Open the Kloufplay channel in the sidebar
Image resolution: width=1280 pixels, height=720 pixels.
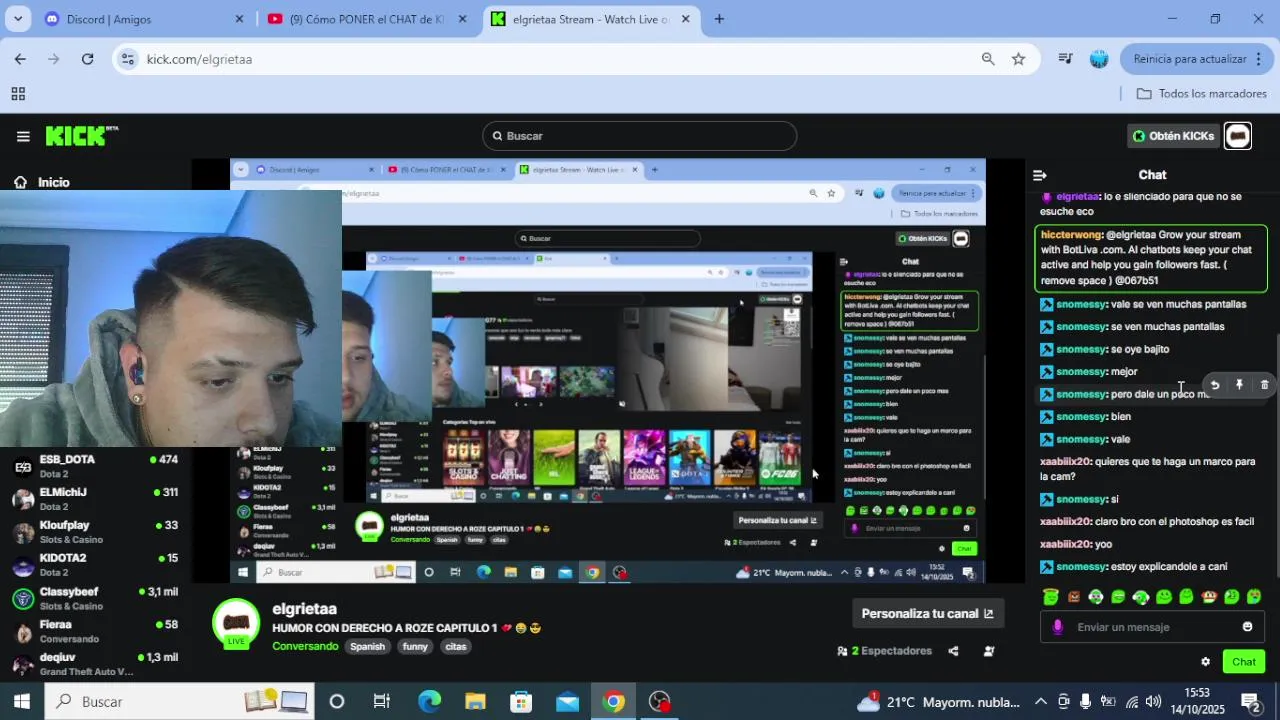tap(95, 532)
